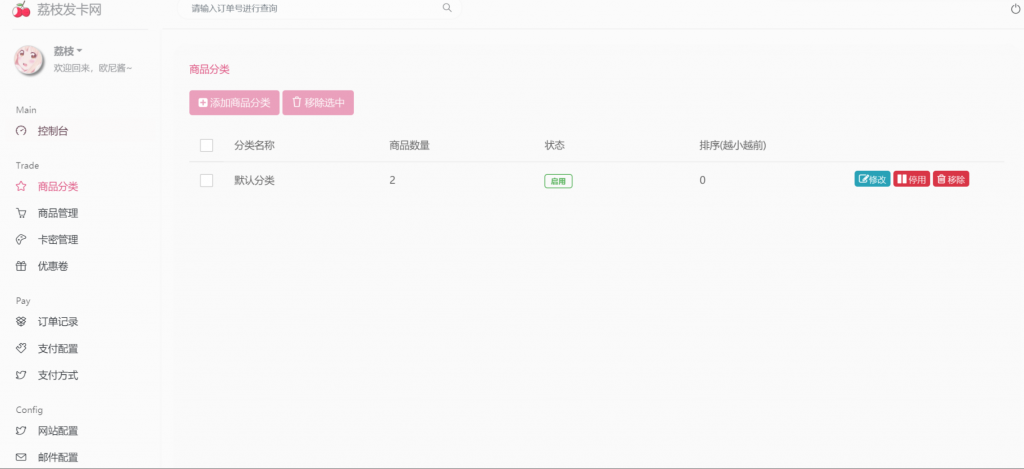Click the 商品分类 page heading

click(x=210, y=69)
